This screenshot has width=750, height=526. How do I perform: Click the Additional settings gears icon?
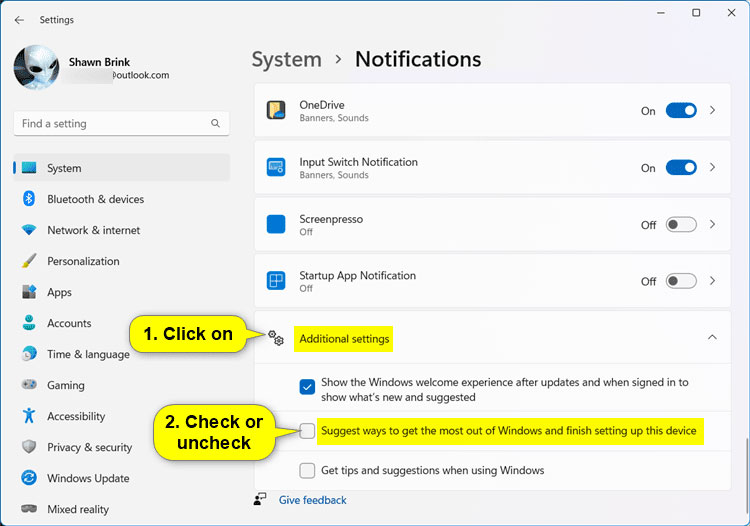[276, 338]
